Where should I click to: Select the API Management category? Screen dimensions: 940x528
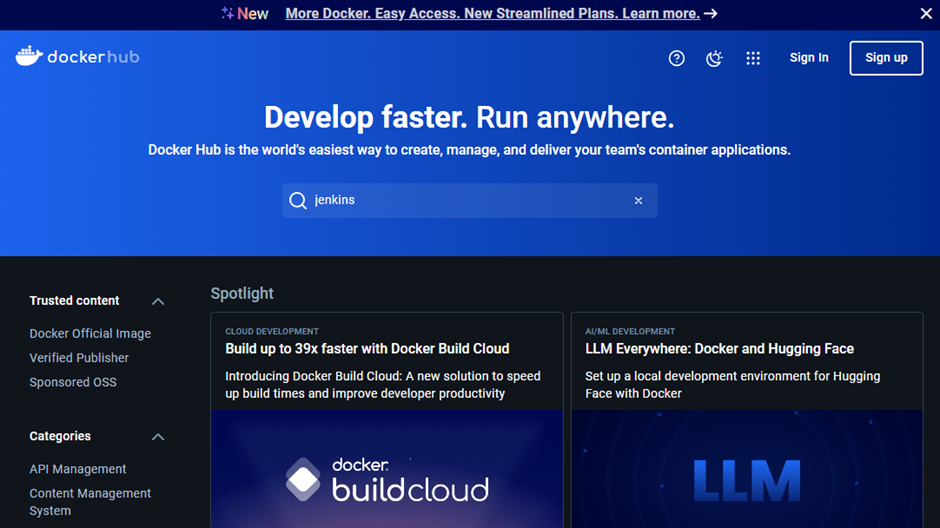point(78,469)
